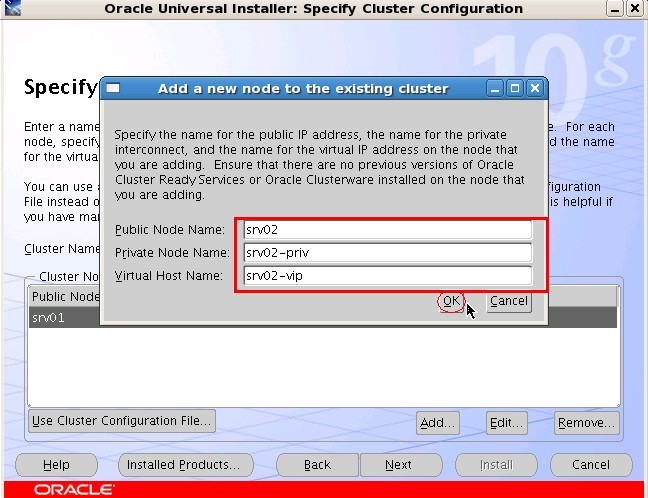The width and height of the screenshot is (648, 498).
Task: Minimize the Oracle Universal Installer window
Action: coord(615,8)
